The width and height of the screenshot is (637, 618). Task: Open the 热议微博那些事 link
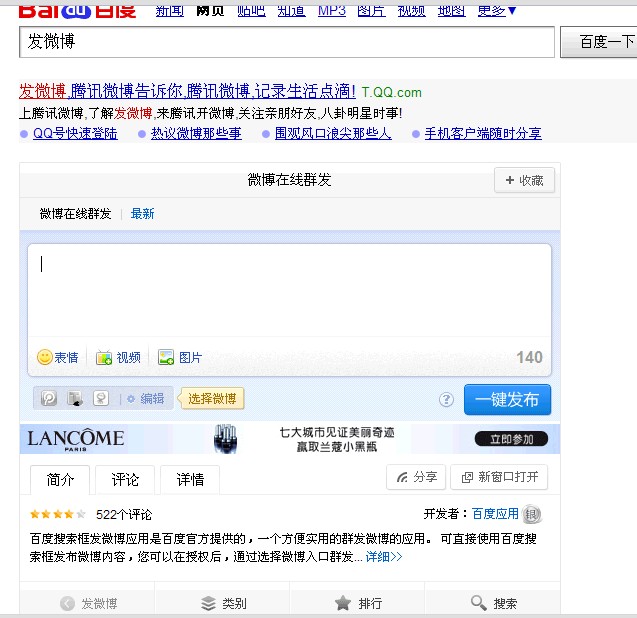(196, 133)
